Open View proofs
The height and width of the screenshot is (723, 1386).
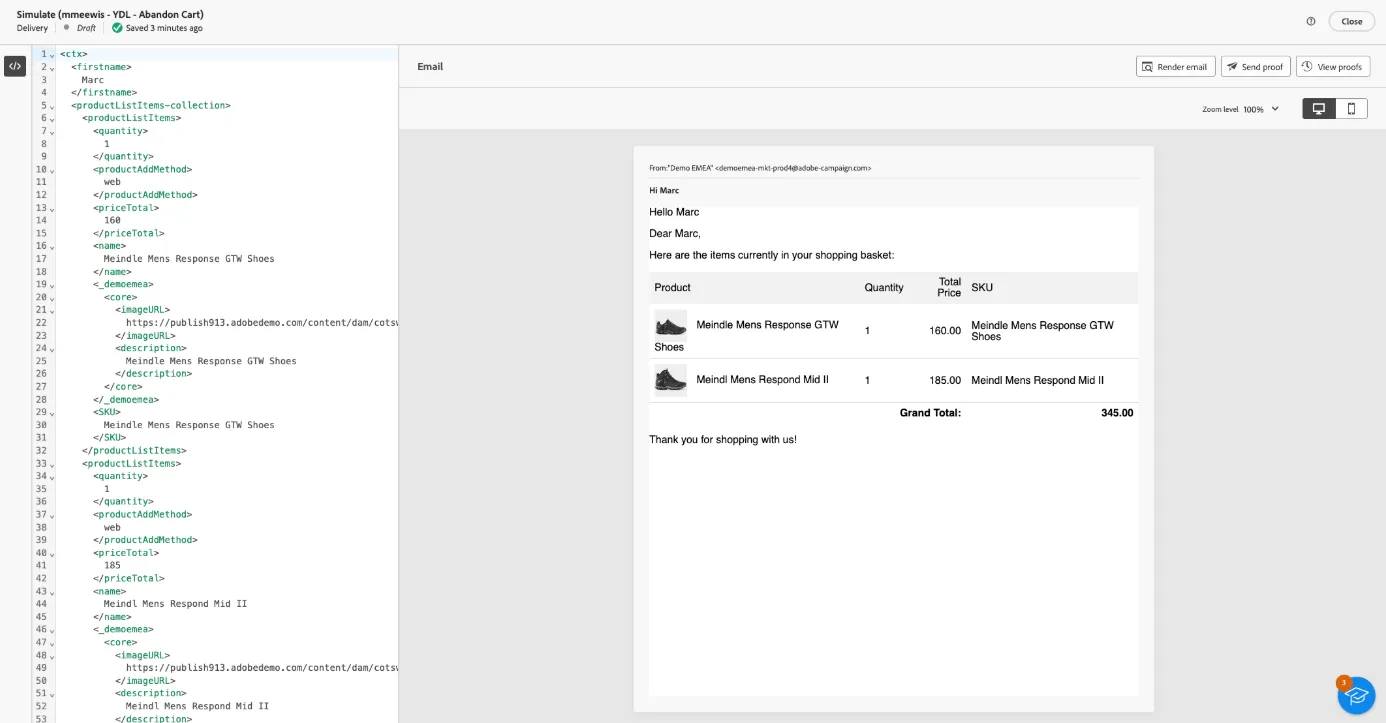[1333, 67]
